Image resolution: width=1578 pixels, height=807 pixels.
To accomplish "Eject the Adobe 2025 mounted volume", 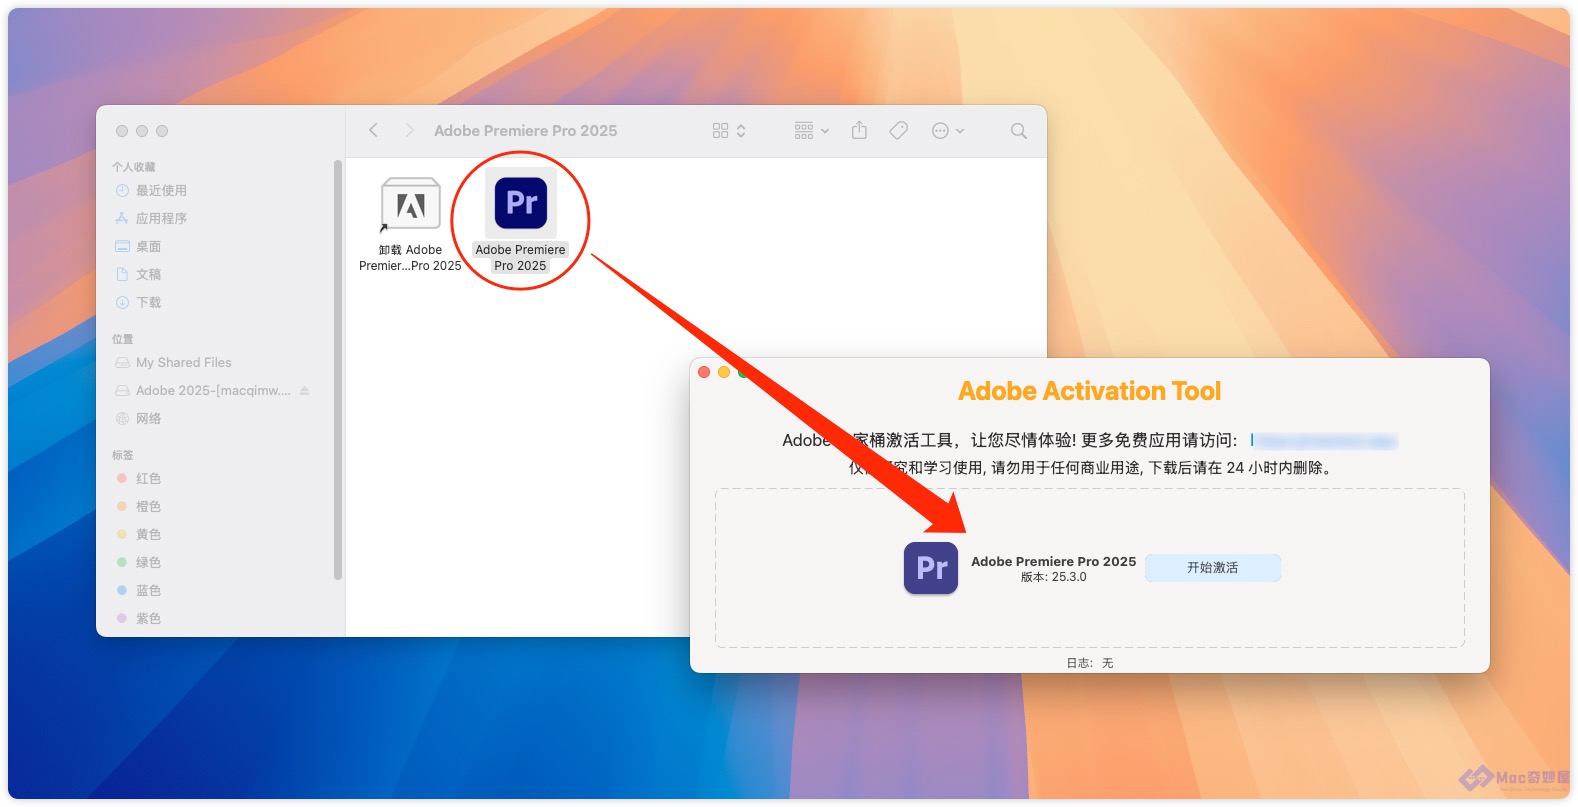I will point(305,390).
